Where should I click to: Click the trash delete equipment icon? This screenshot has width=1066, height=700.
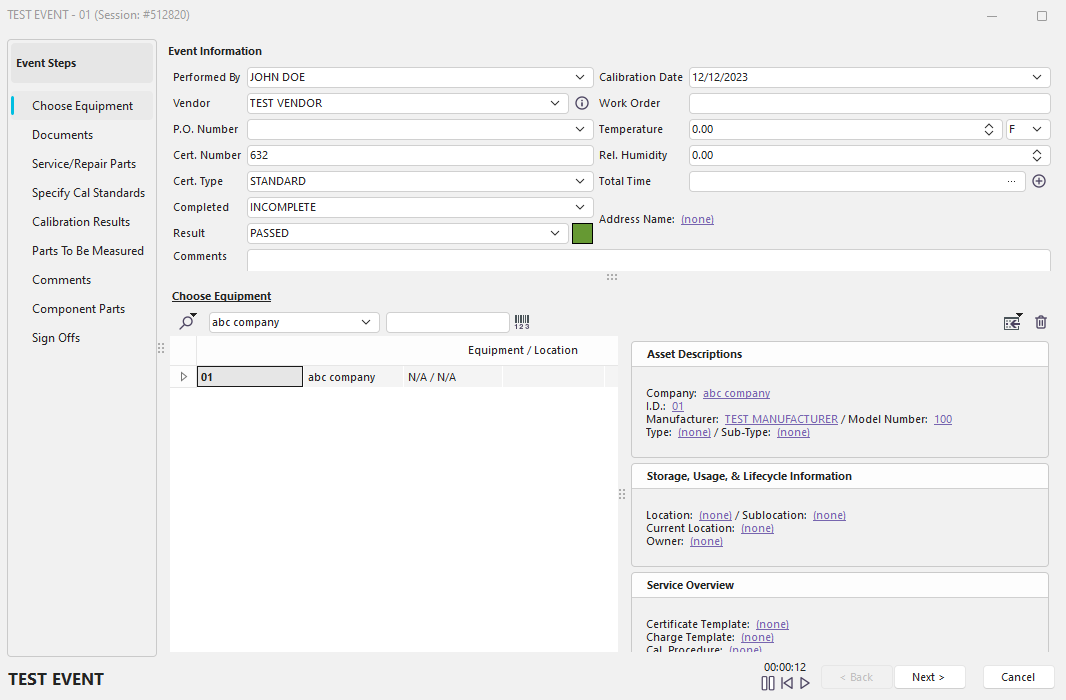pyautogui.click(x=1041, y=322)
